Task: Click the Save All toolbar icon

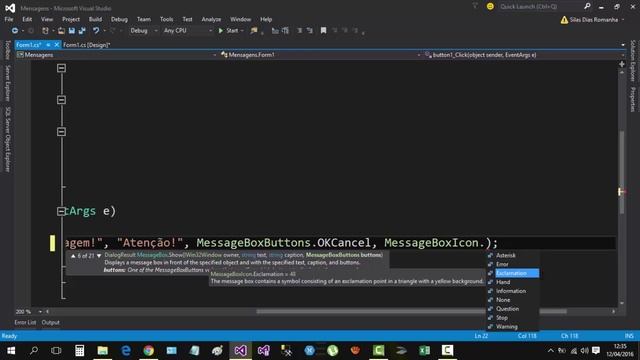Action: [82, 31]
